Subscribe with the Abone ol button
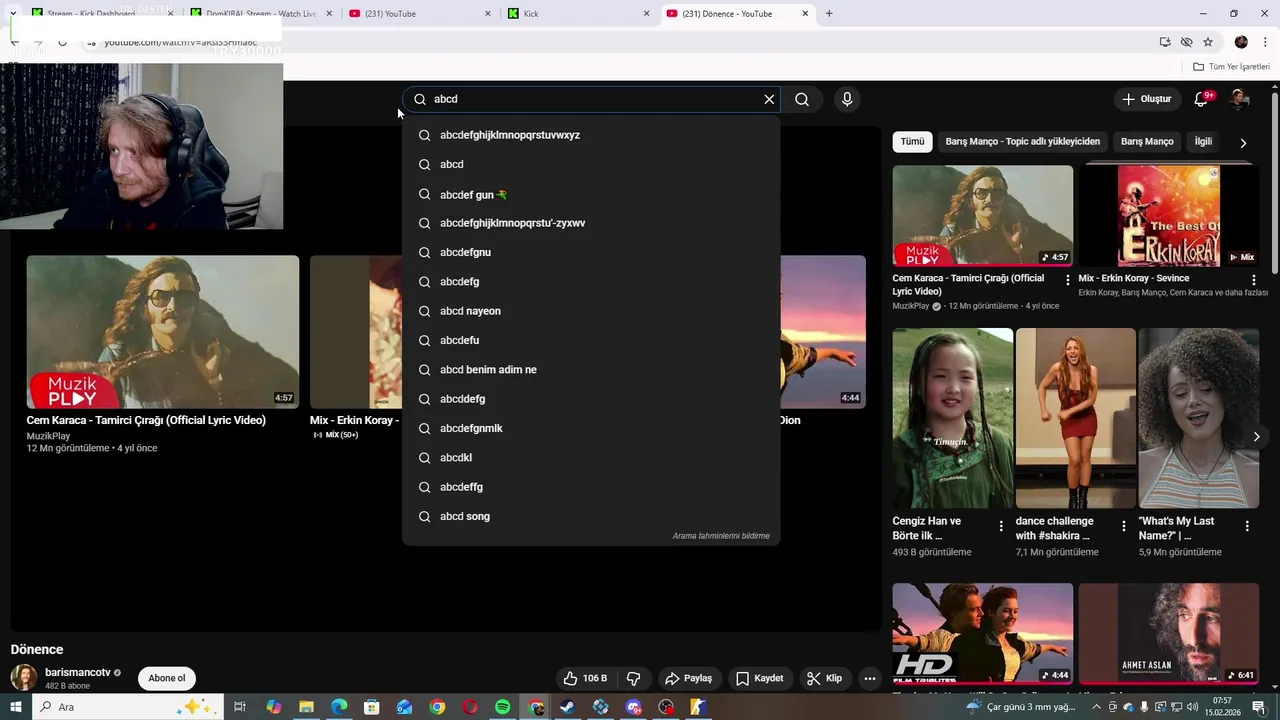This screenshot has width=1280, height=720. 167,678
